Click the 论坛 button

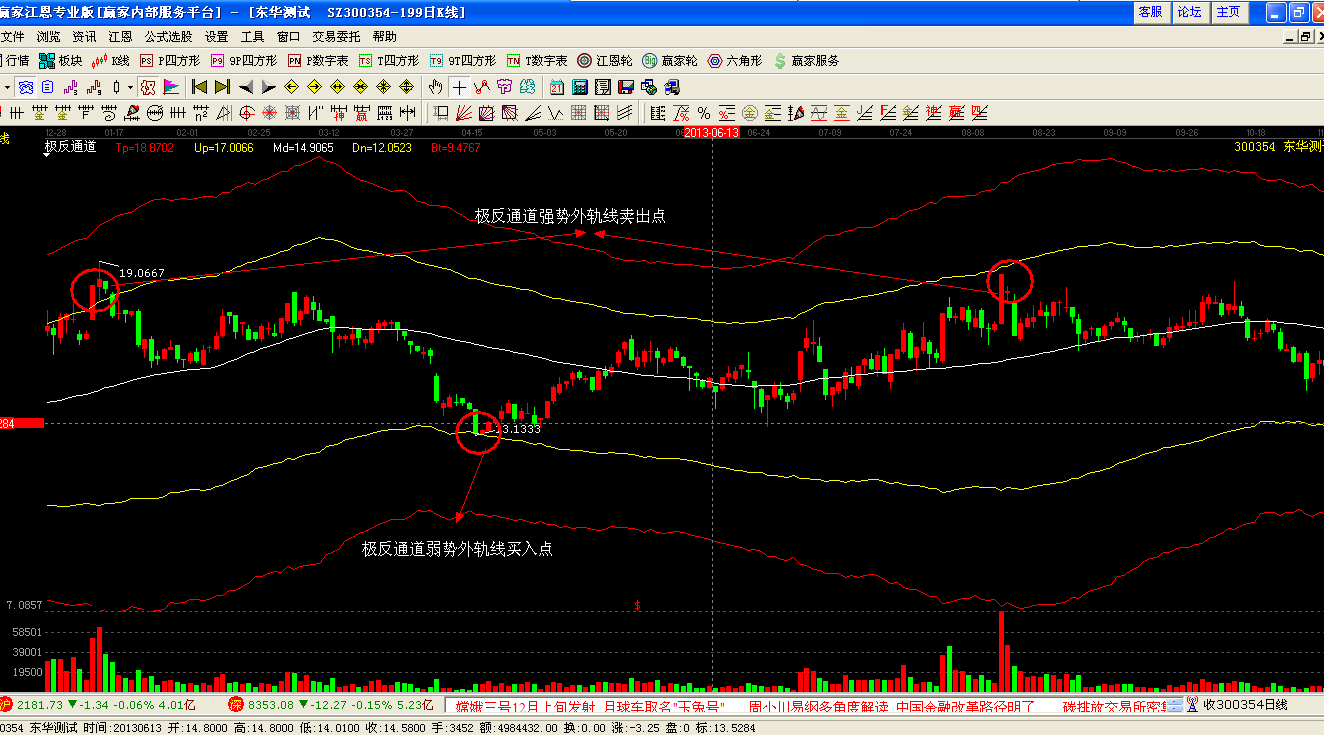click(1189, 12)
